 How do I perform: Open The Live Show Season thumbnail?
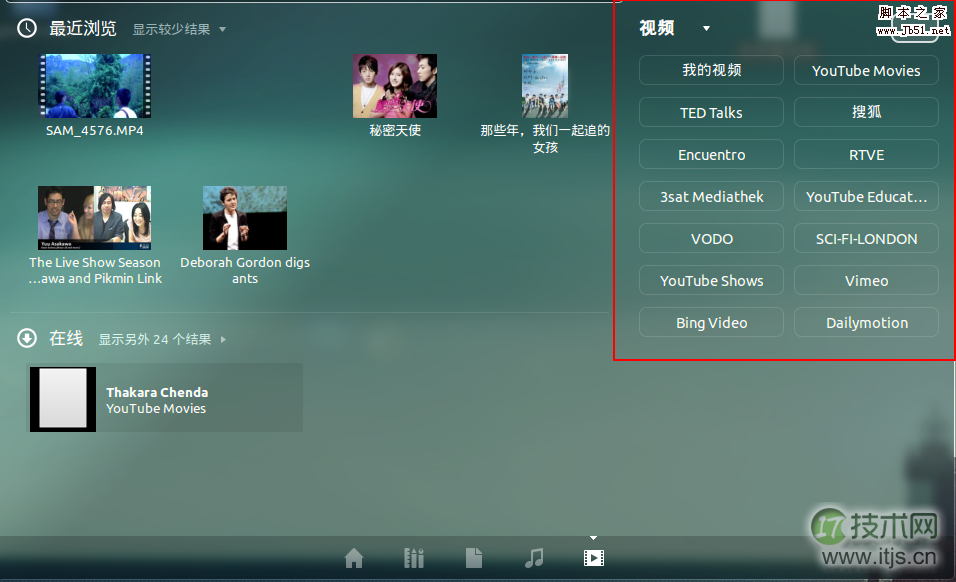95,218
